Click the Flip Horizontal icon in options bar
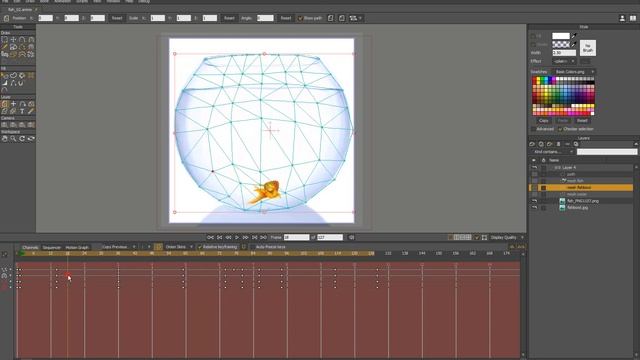Image resolution: width=640 pixels, height=360 pixels. point(331,18)
